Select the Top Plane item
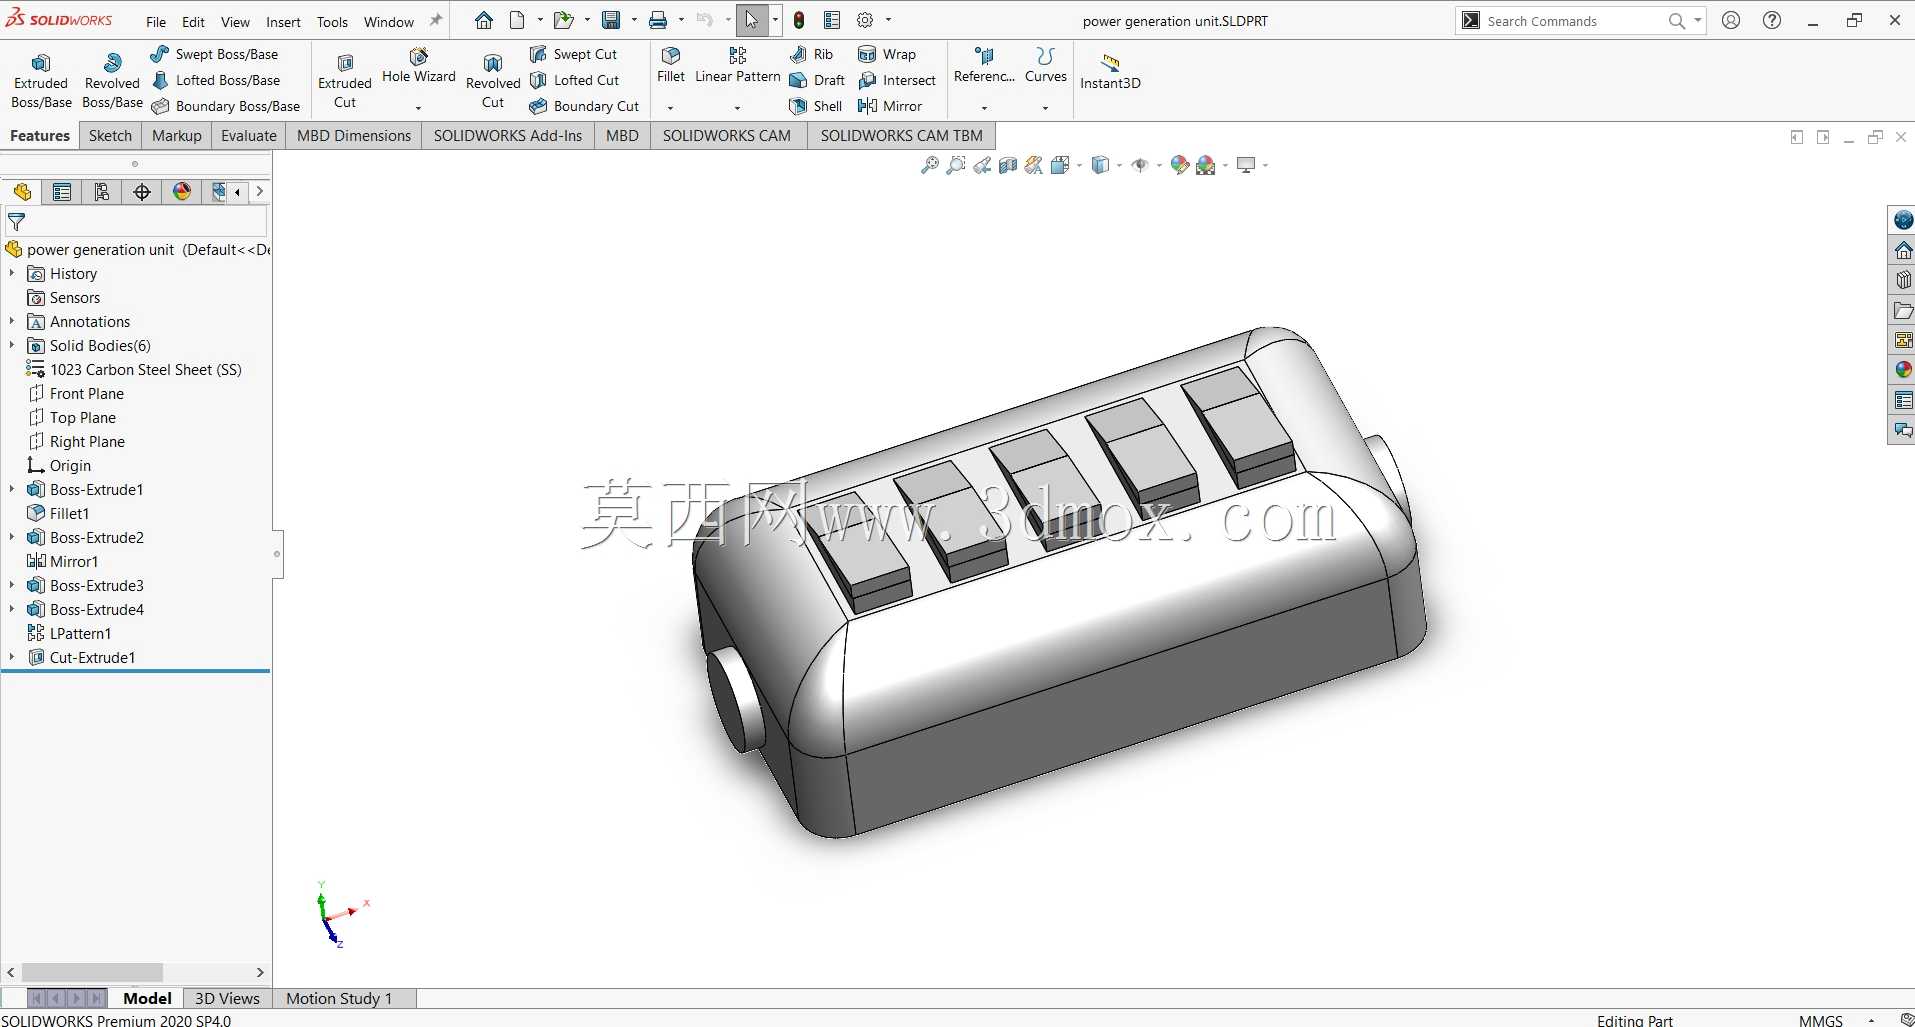The width and height of the screenshot is (1915, 1027). [72, 417]
